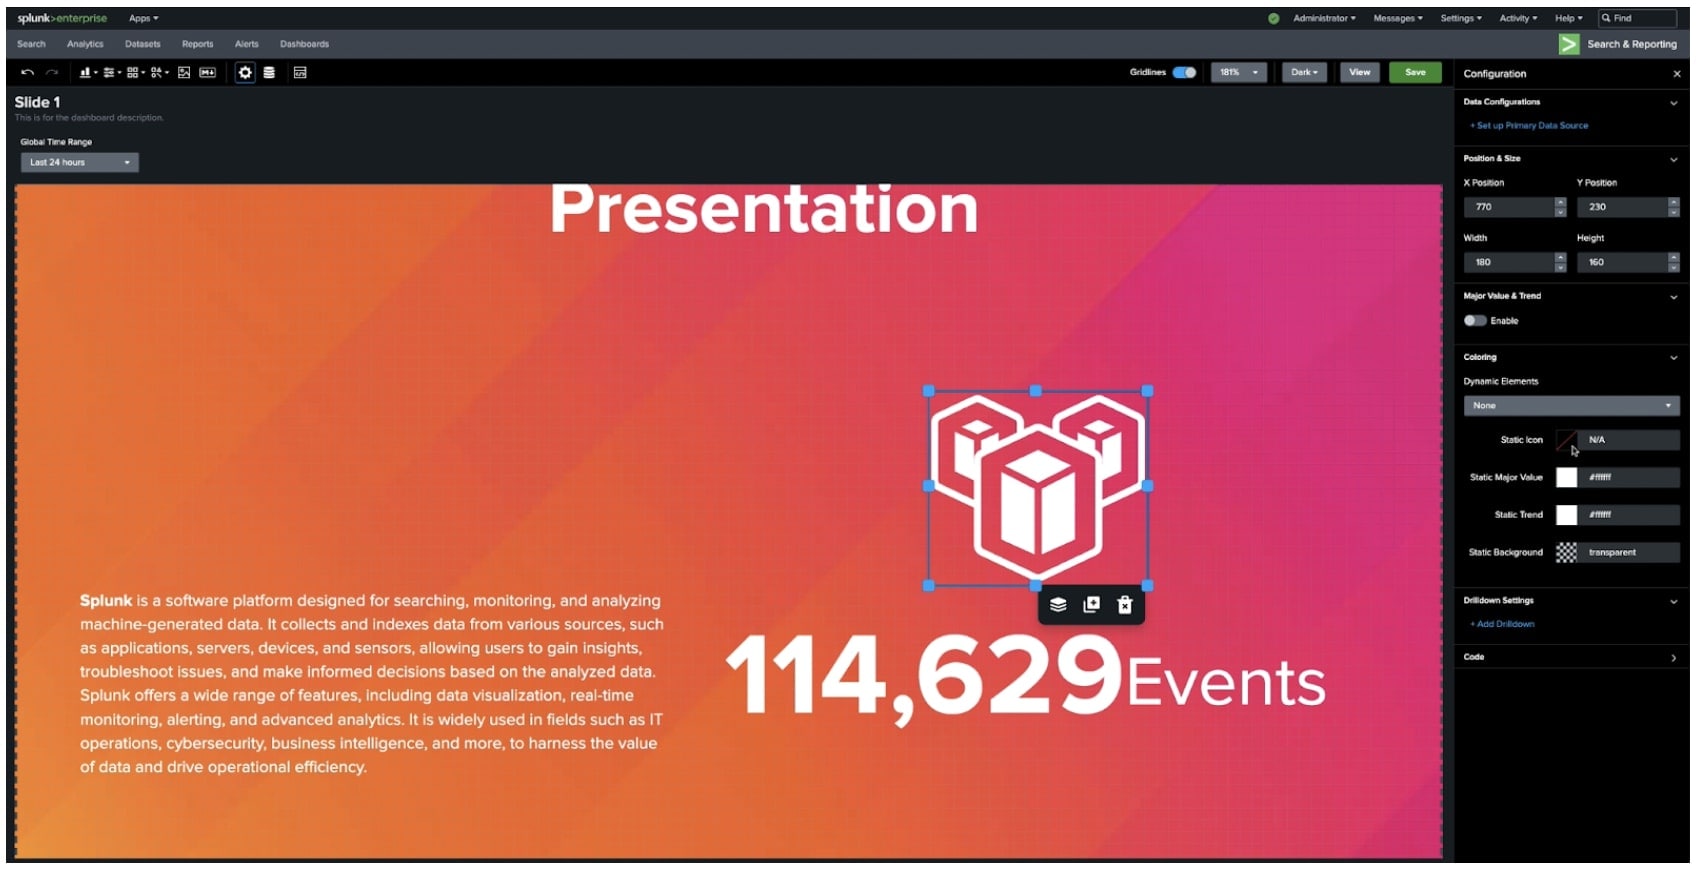Open the zoom level dropdown
1698x872 pixels.
tap(1239, 72)
